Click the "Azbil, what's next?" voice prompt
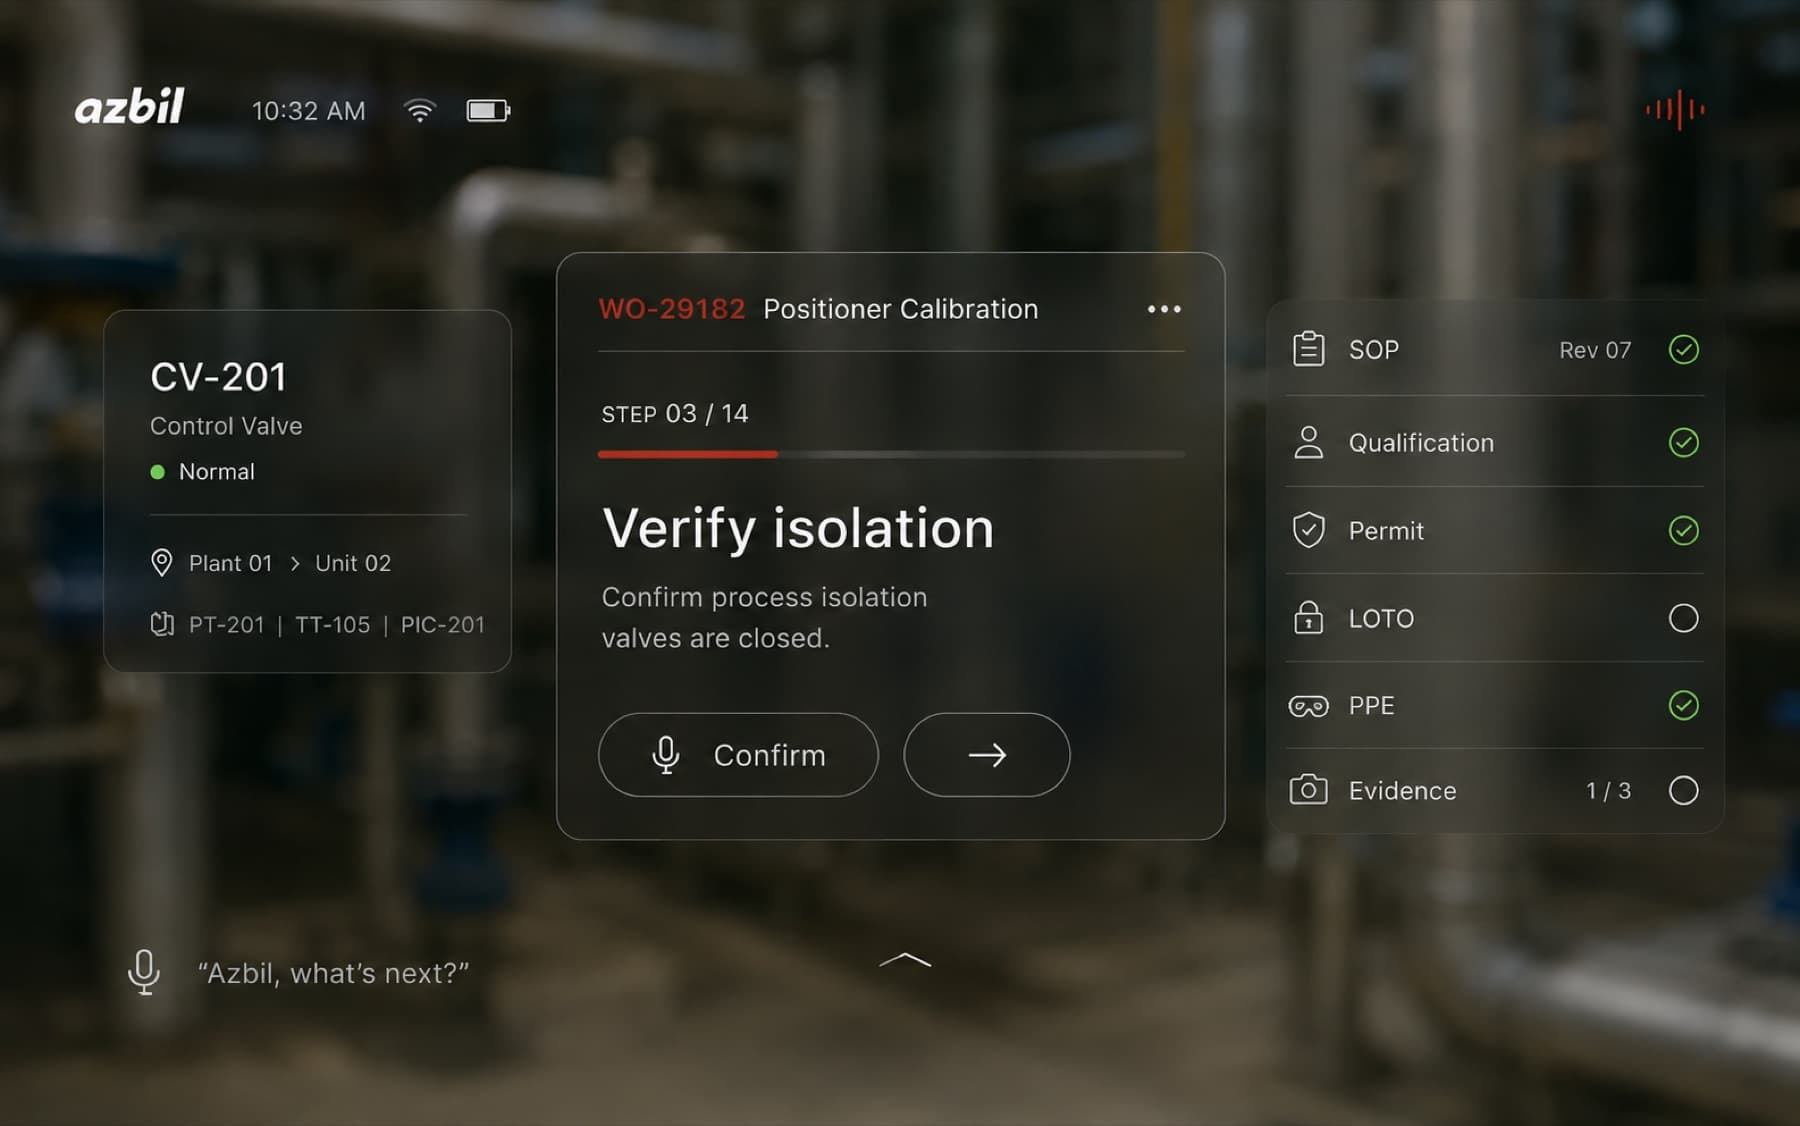 point(333,973)
